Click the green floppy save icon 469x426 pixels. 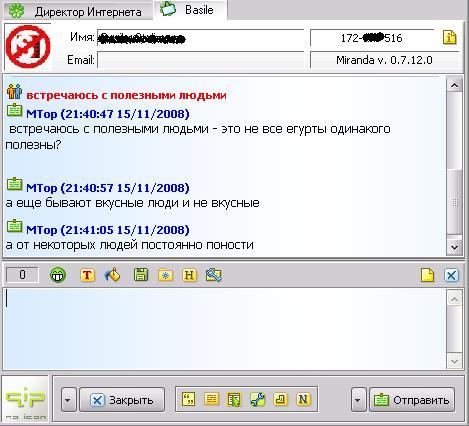click(x=141, y=275)
